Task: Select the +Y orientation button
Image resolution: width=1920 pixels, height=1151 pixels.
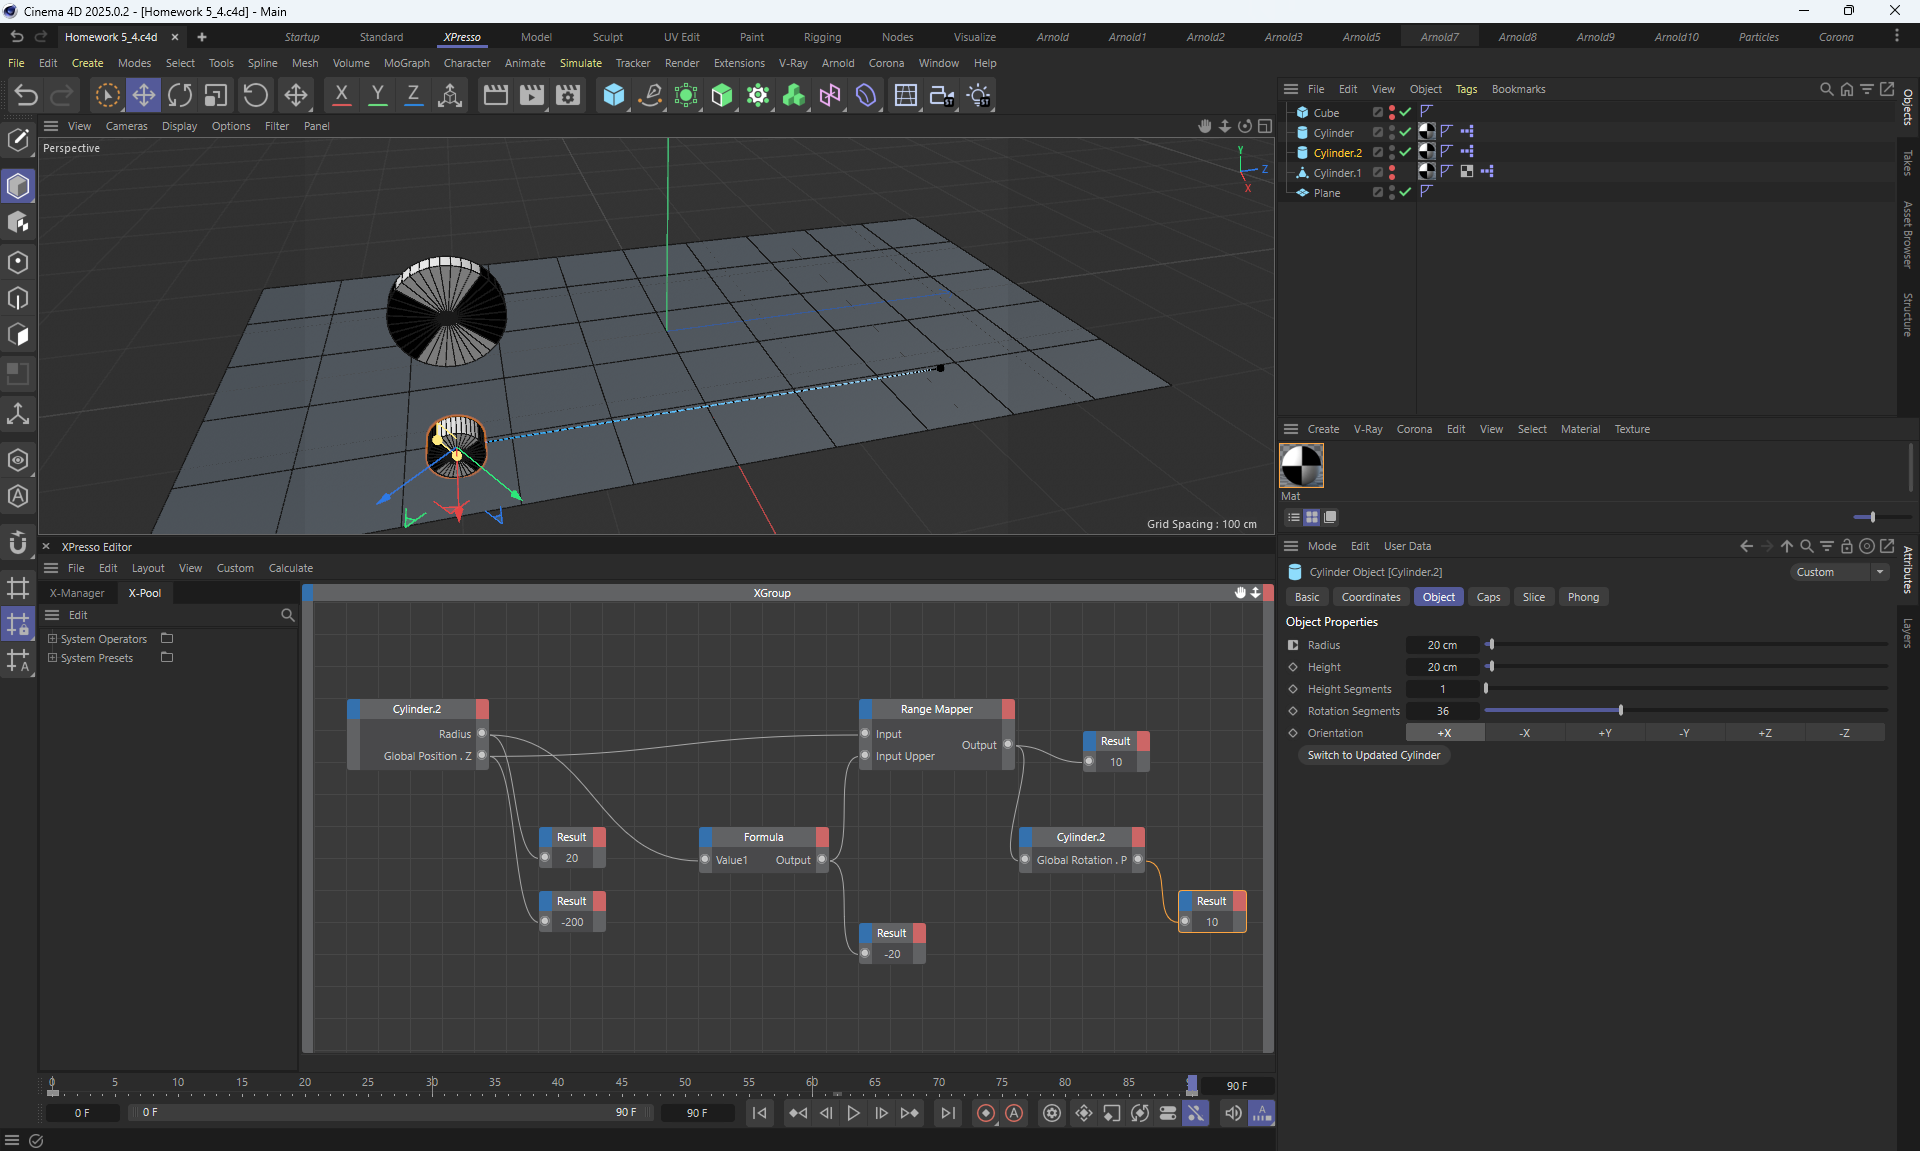Action: (x=1604, y=733)
